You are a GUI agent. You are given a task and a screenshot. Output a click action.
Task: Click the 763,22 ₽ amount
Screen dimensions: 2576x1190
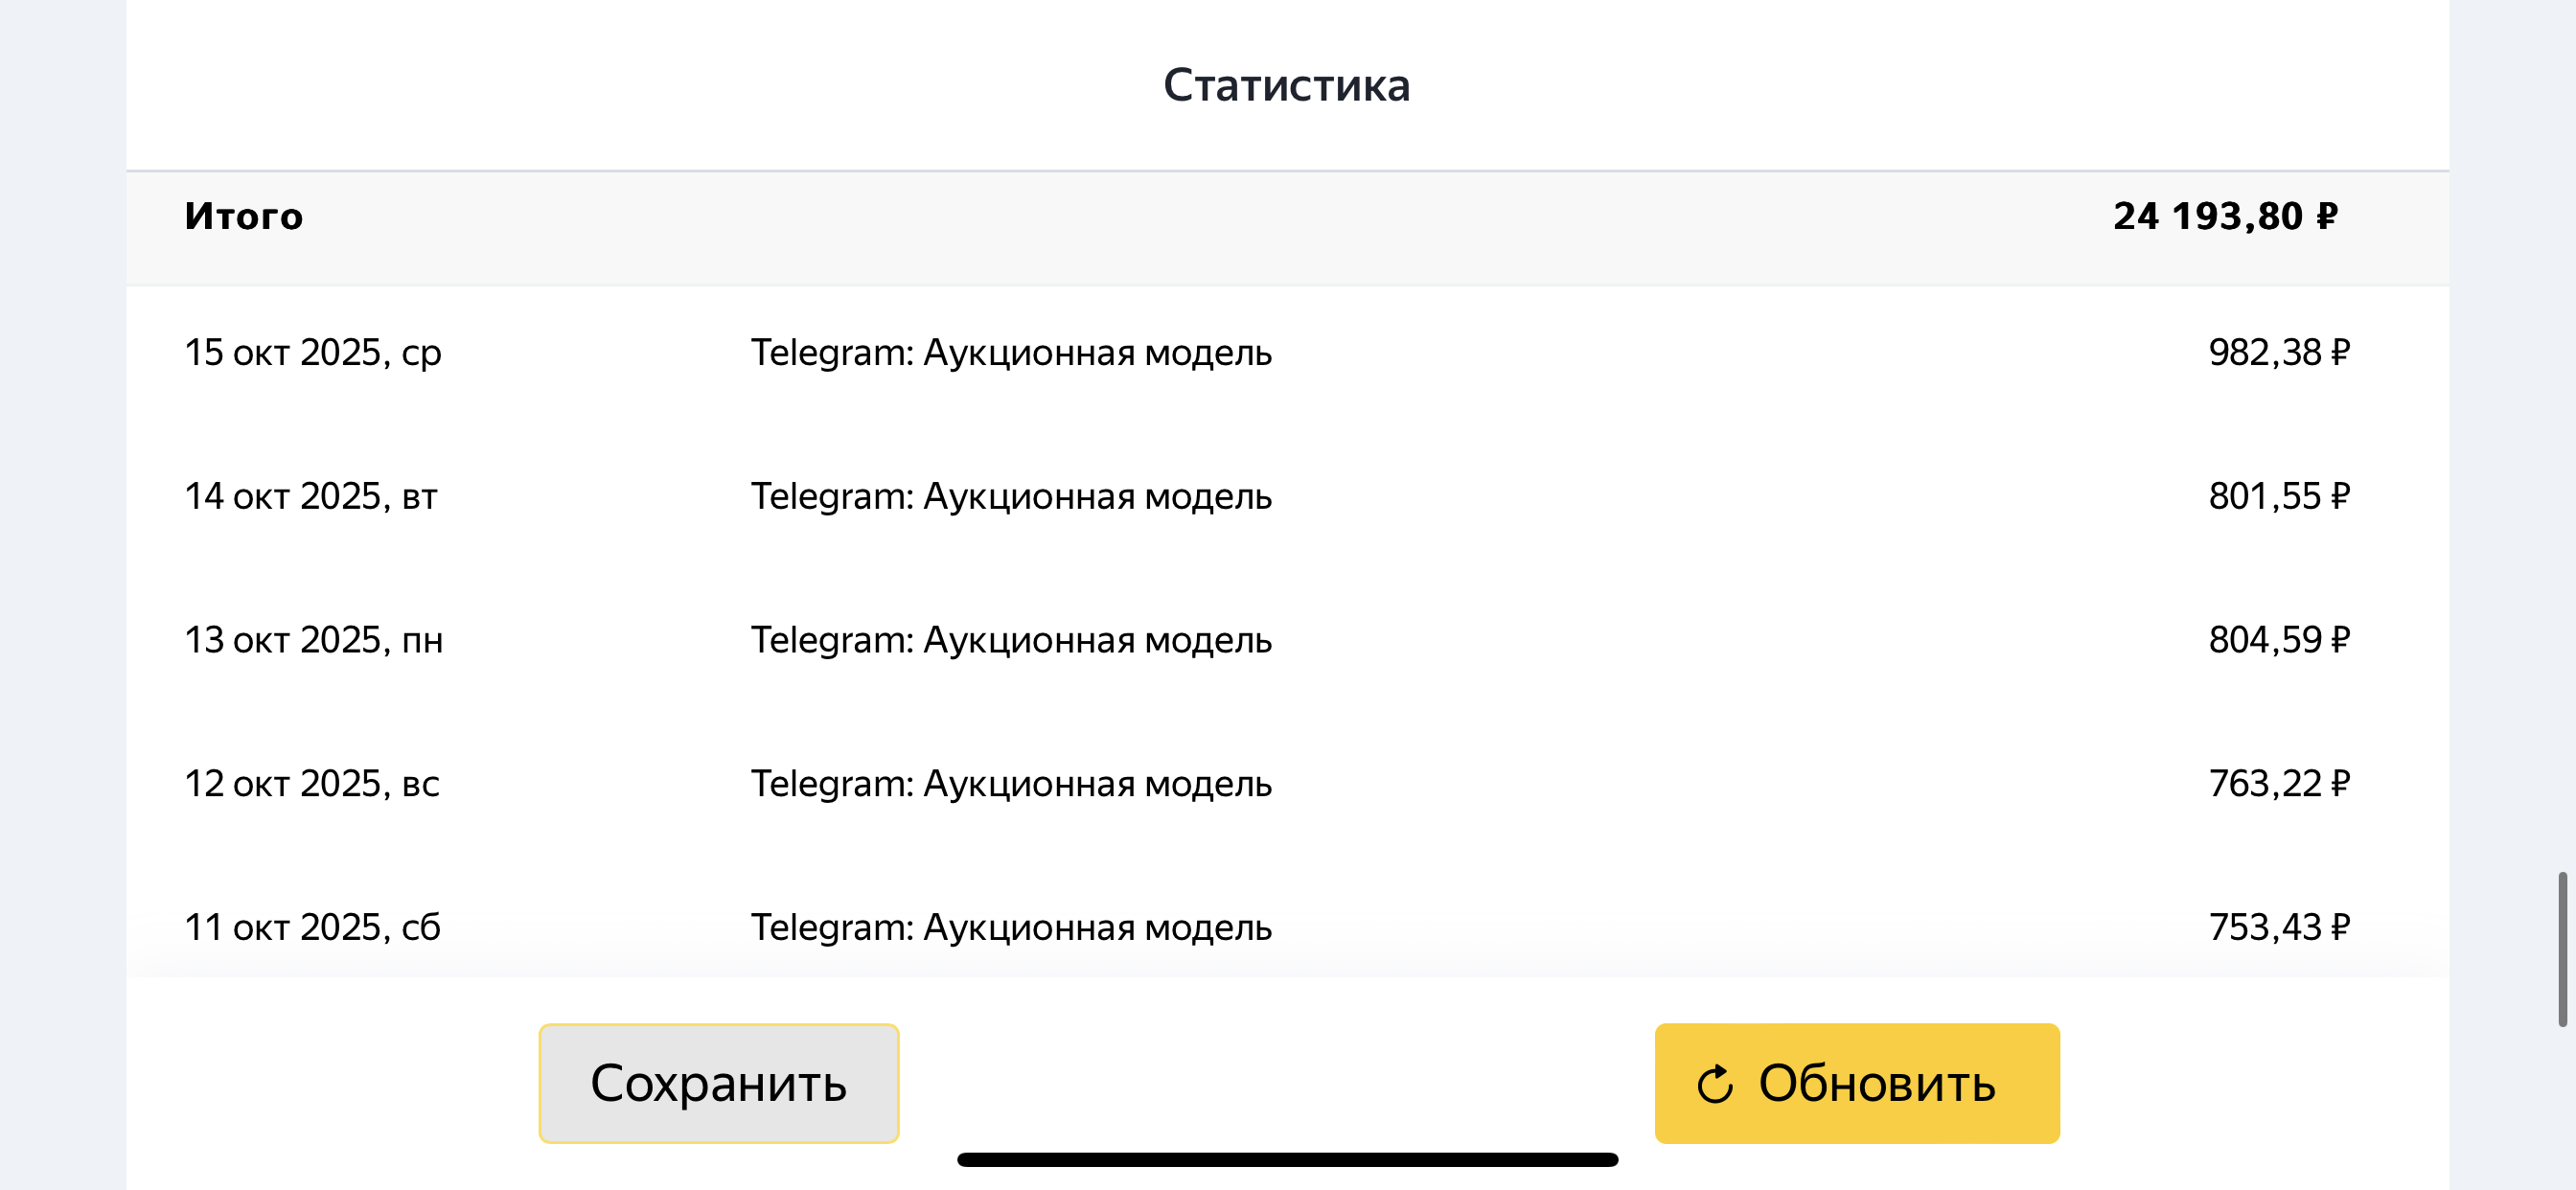pos(2278,784)
